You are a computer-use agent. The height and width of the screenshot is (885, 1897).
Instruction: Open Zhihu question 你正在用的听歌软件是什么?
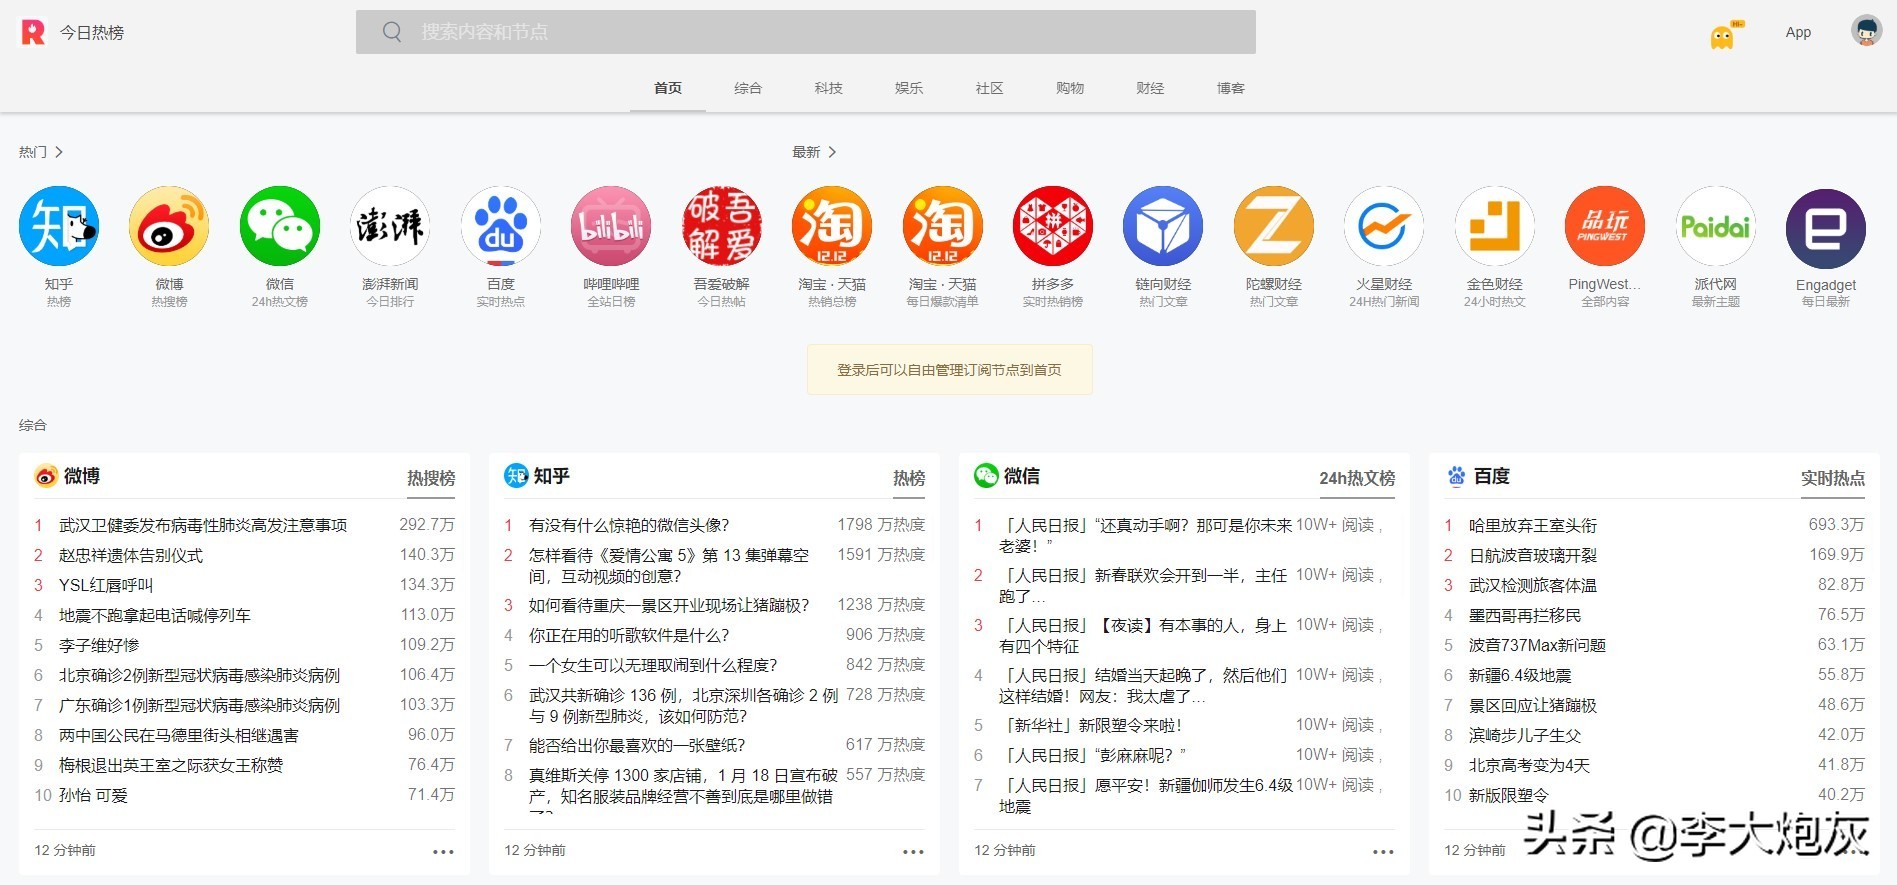(x=629, y=635)
